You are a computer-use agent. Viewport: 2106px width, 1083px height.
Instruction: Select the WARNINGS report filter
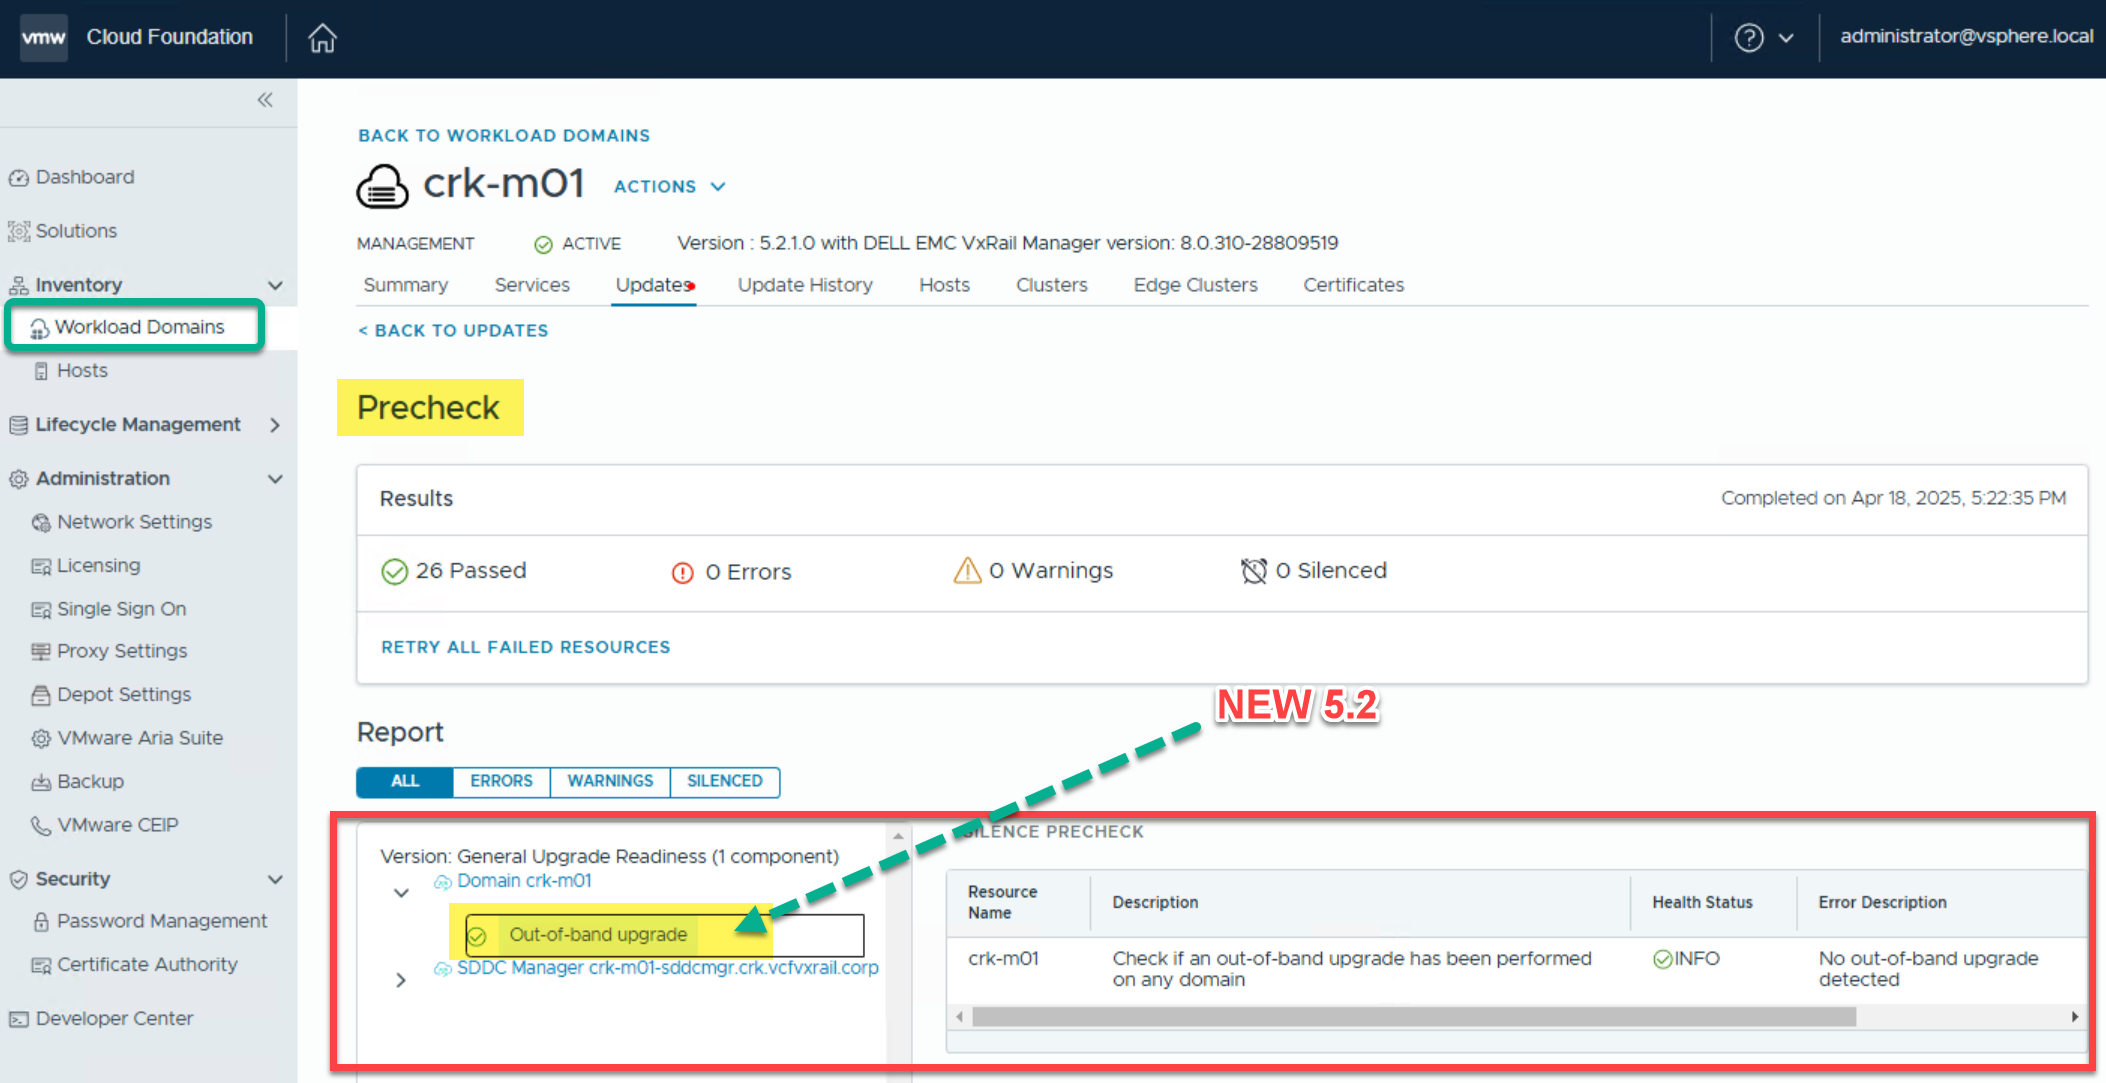pos(610,781)
